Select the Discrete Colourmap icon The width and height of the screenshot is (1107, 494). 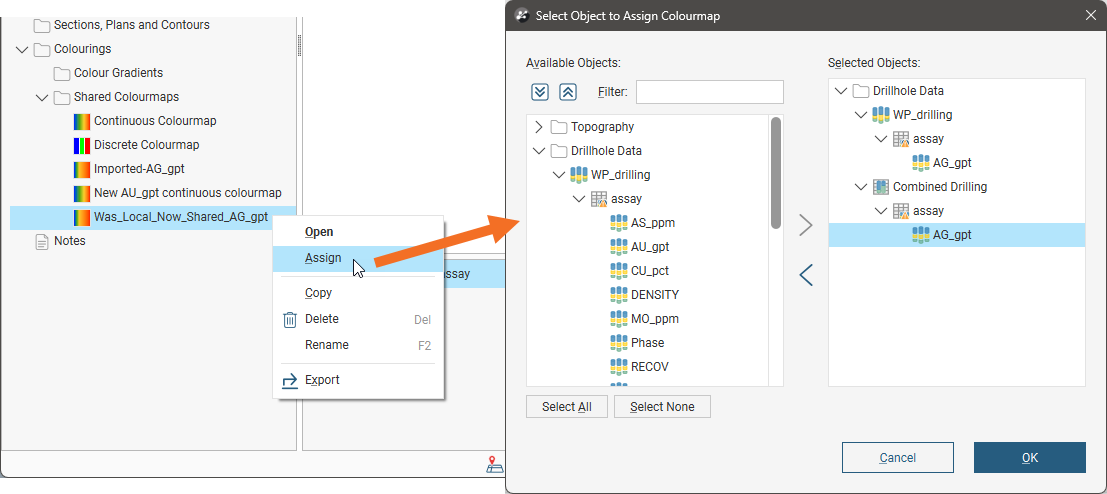tap(82, 145)
